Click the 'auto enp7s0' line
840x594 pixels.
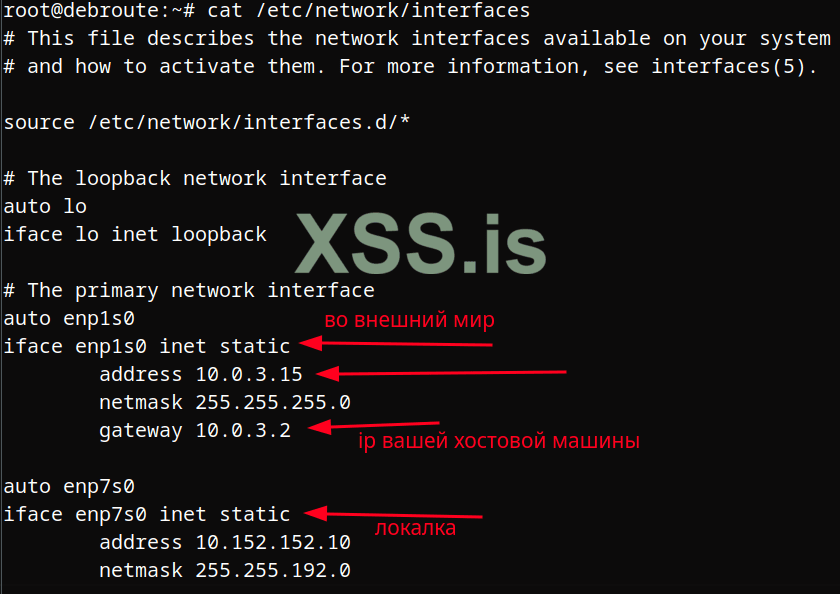(x=69, y=487)
